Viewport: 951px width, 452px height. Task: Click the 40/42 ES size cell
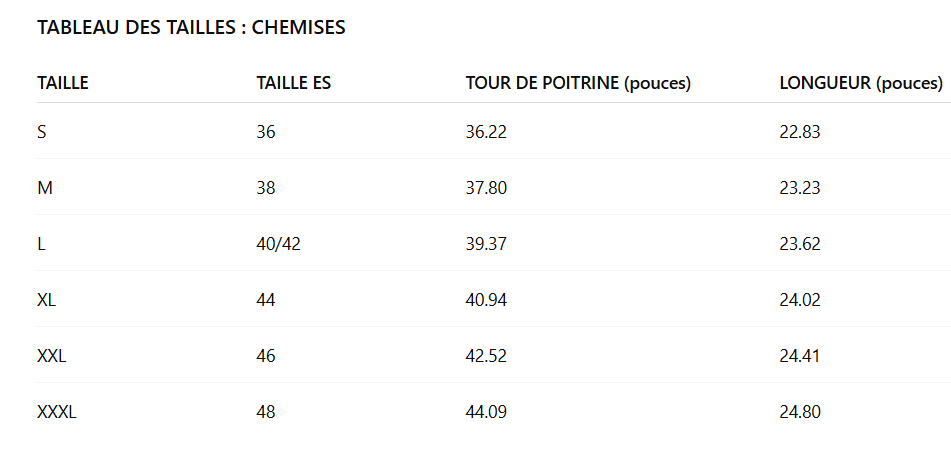pos(278,244)
